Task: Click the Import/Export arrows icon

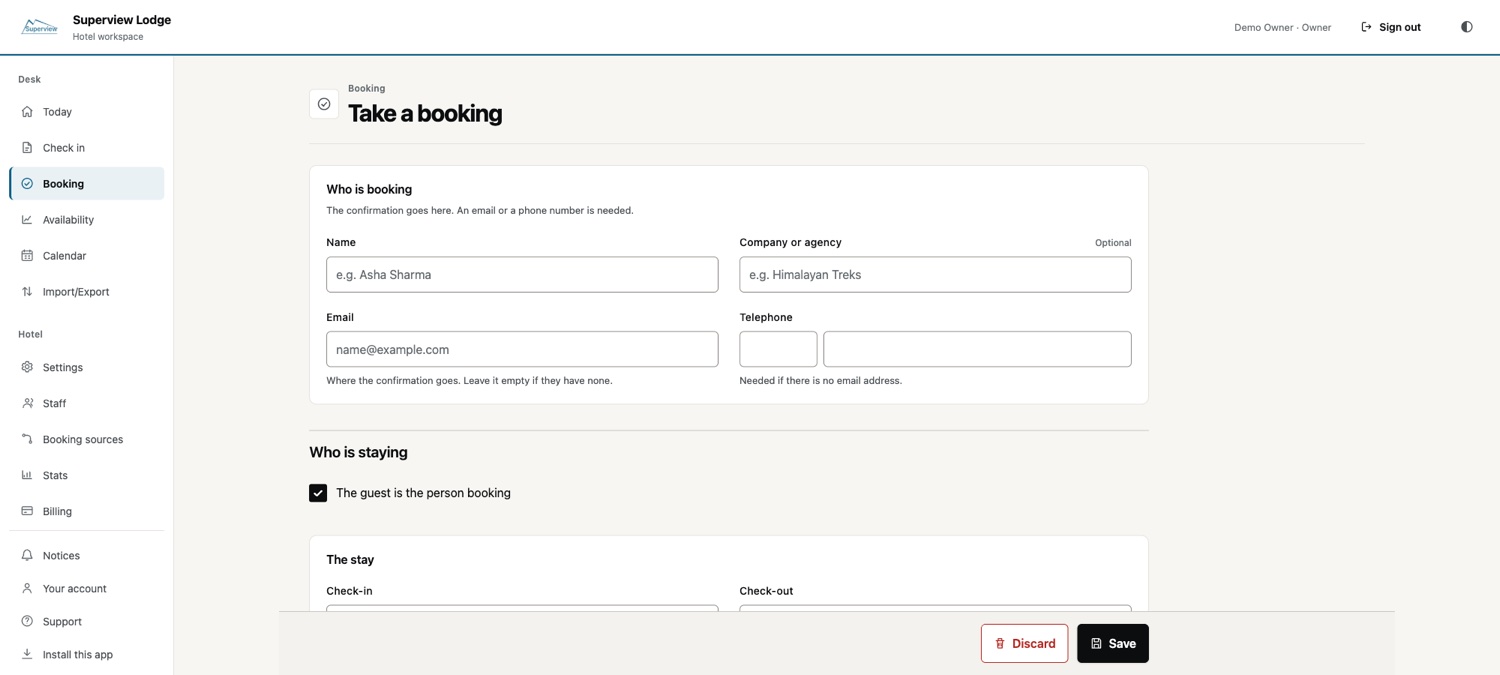Action: tap(27, 292)
